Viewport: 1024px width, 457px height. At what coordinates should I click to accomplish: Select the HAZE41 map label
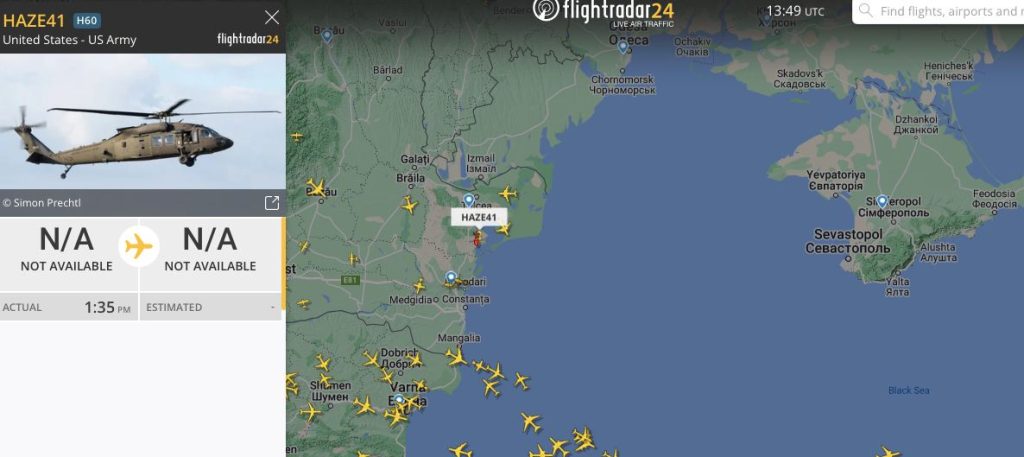(x=479, y=217)
